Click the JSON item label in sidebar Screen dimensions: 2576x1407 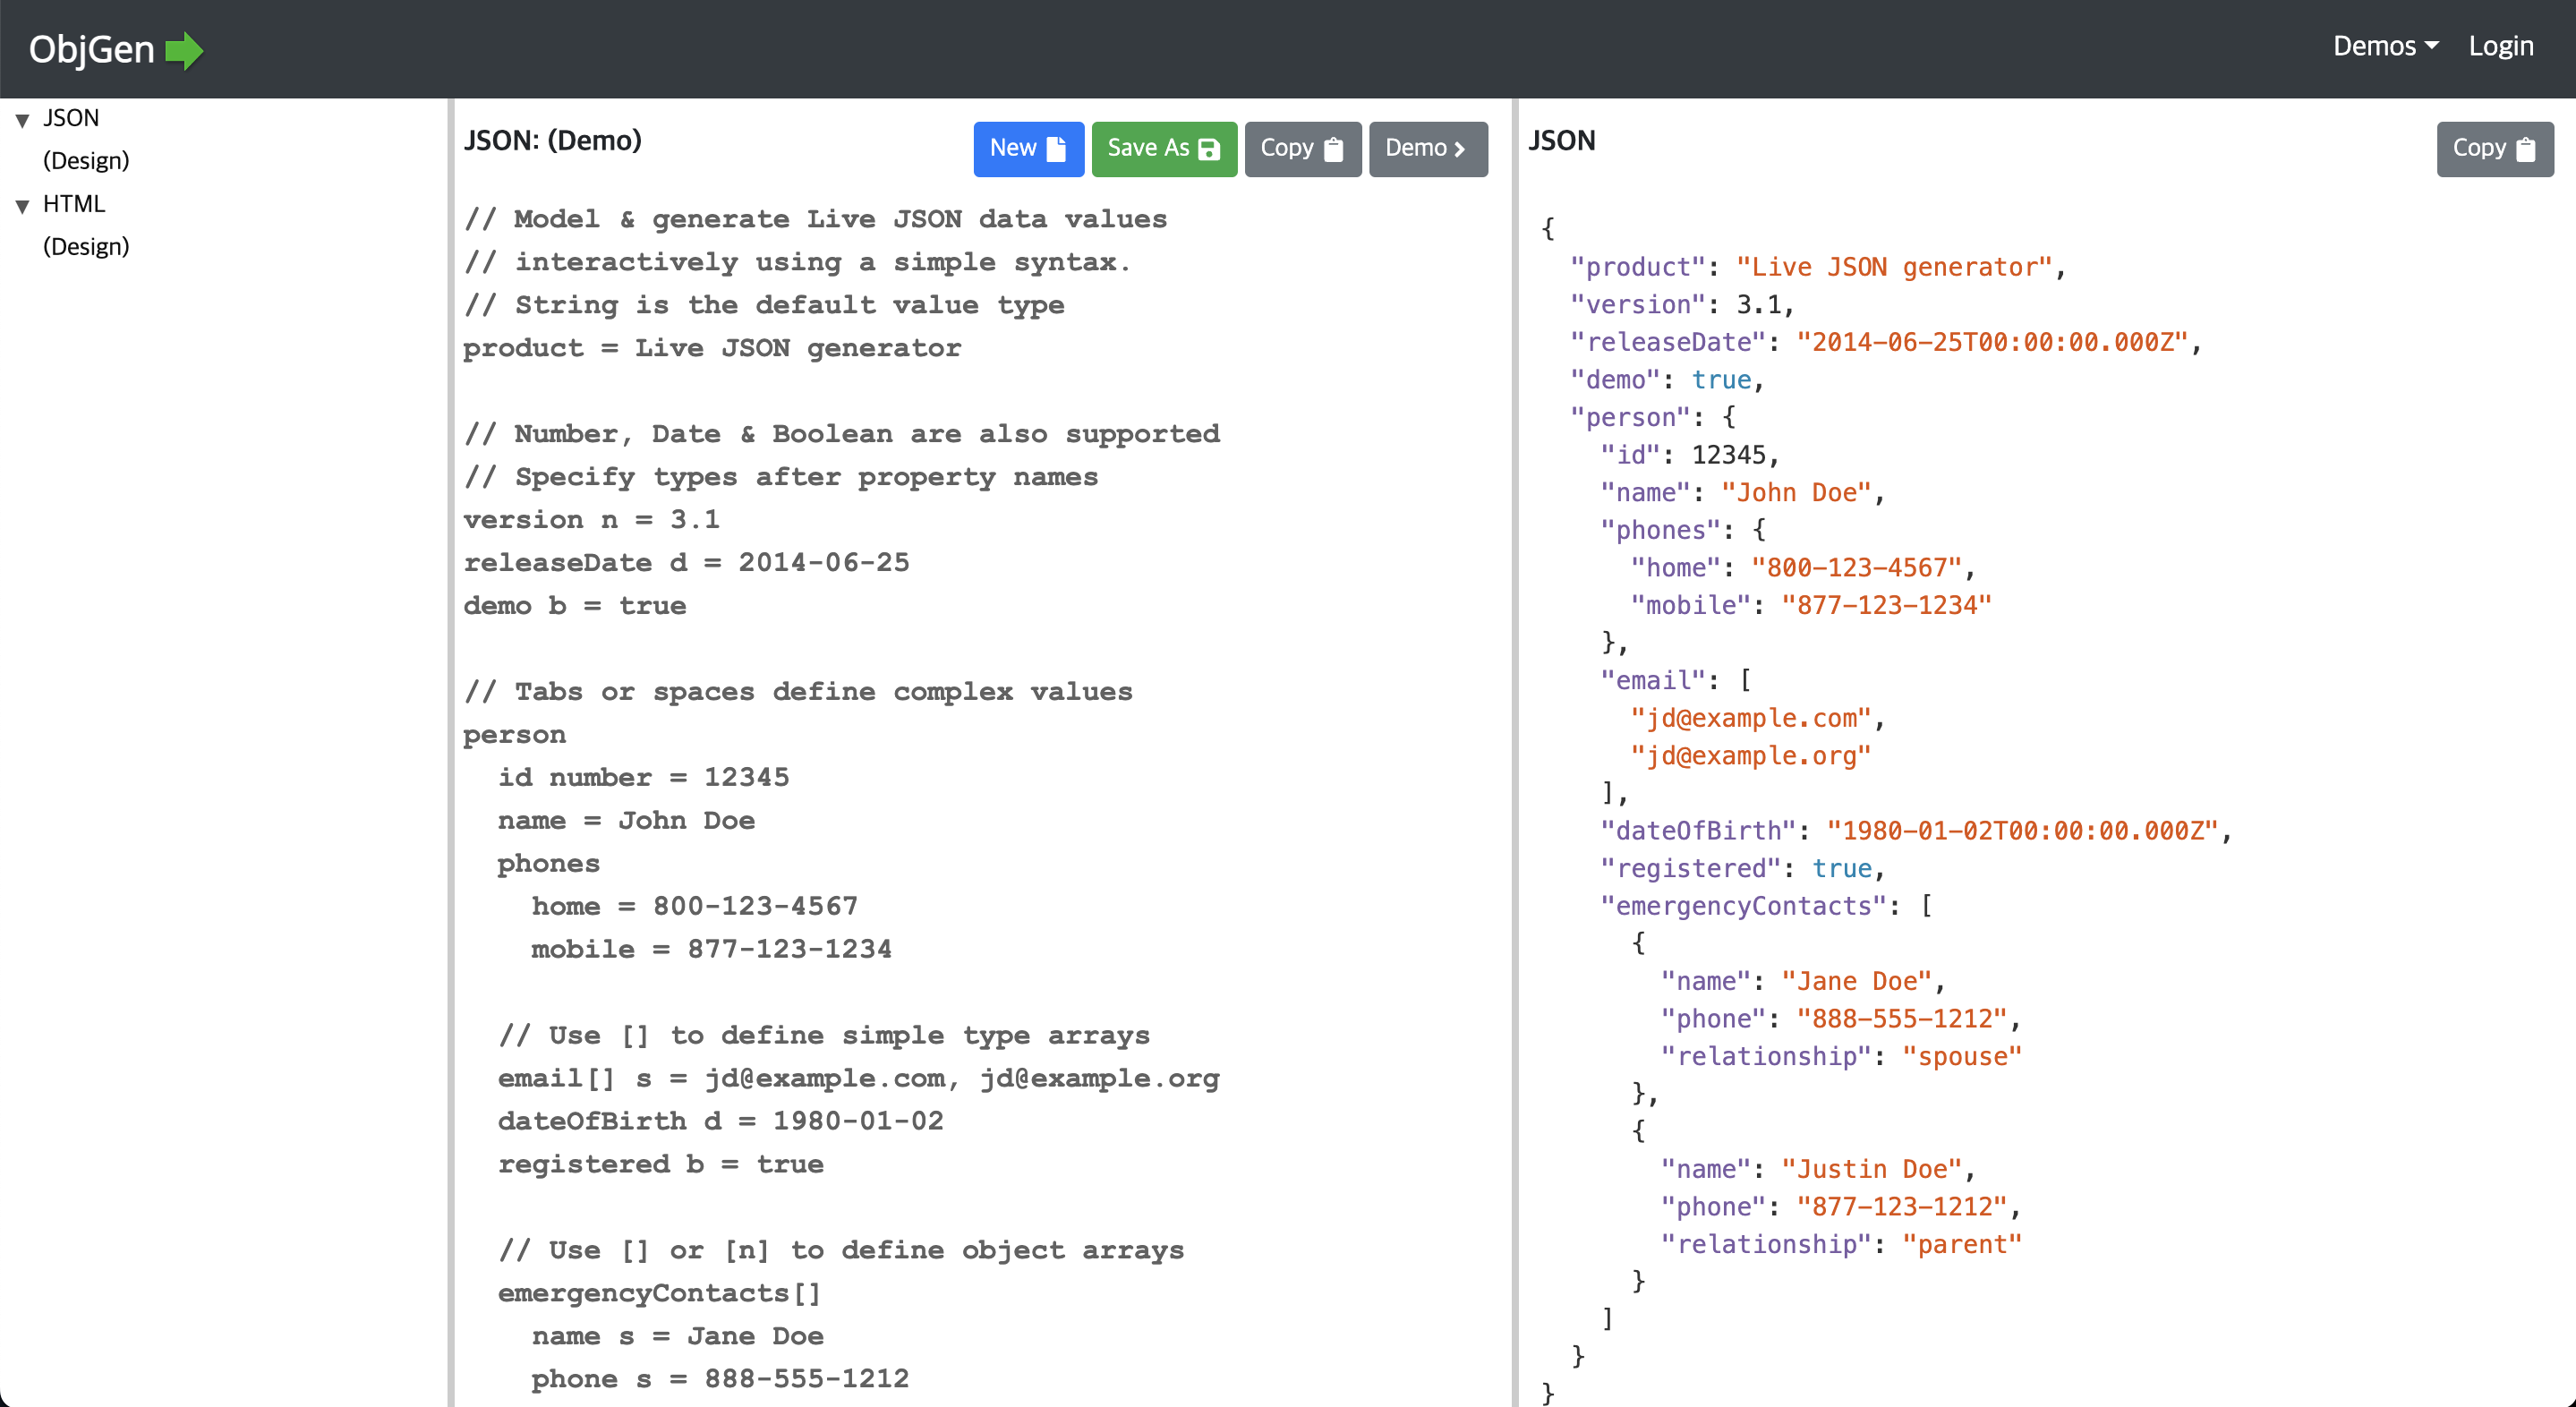71,118
